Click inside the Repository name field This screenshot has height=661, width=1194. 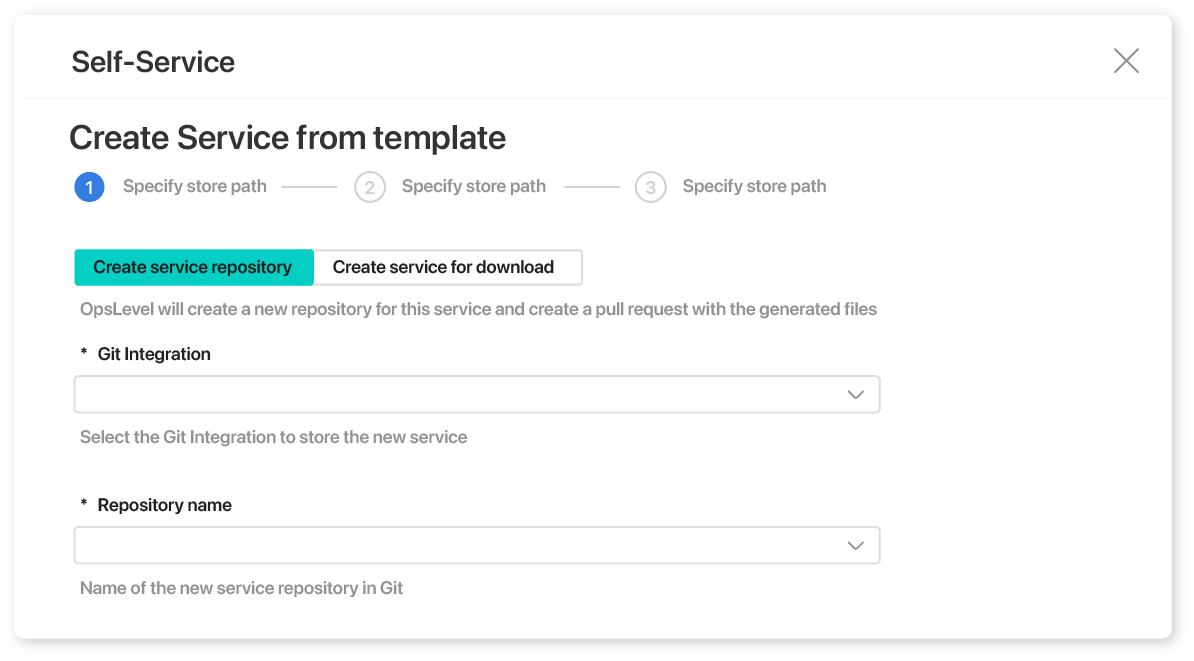tap(450, 545)
